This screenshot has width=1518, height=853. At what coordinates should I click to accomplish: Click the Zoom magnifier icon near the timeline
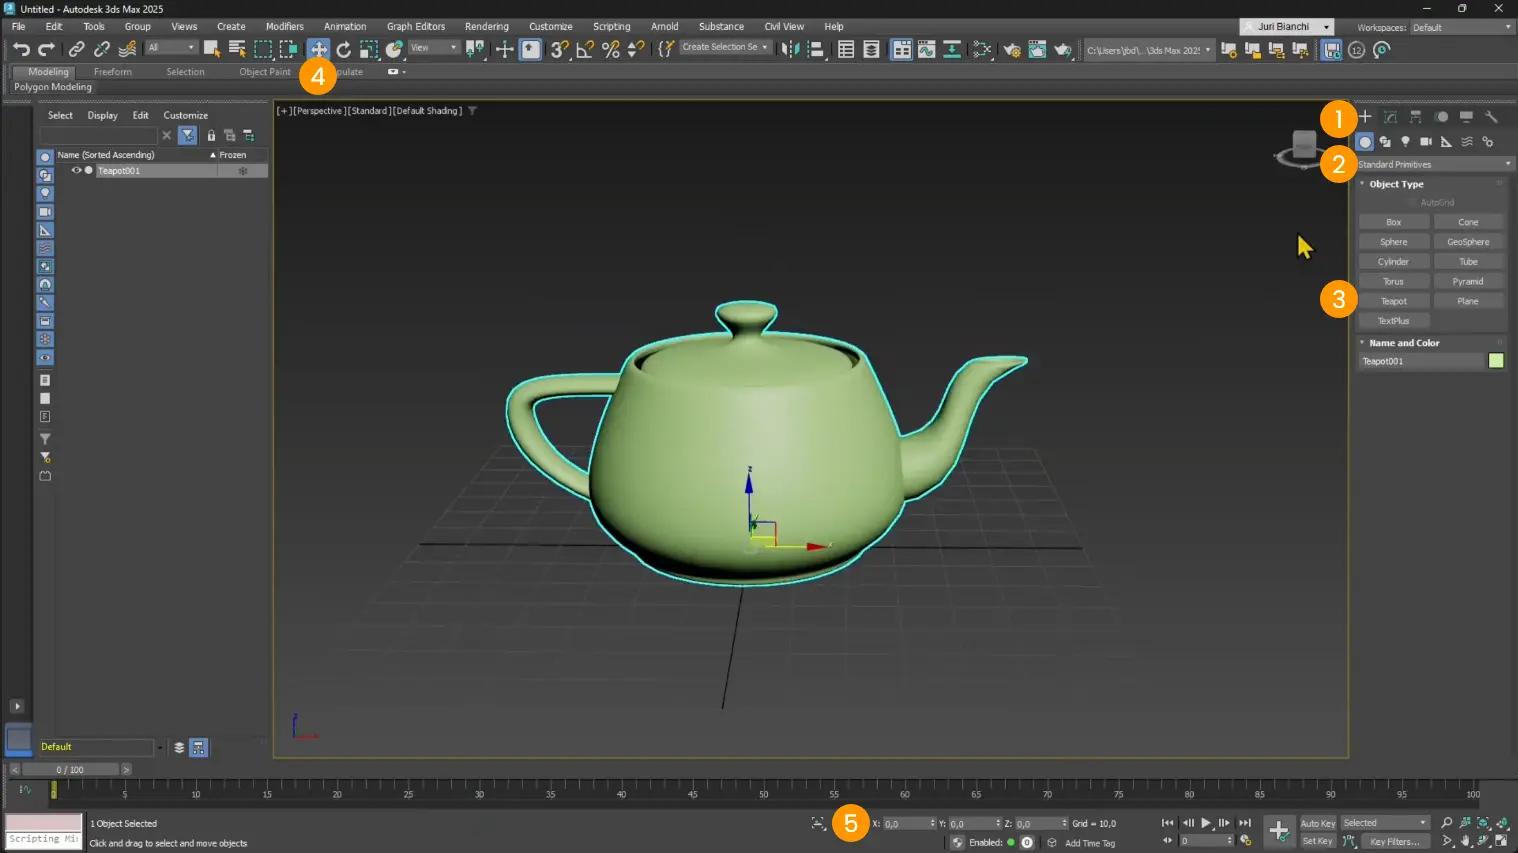[1448, 822]
